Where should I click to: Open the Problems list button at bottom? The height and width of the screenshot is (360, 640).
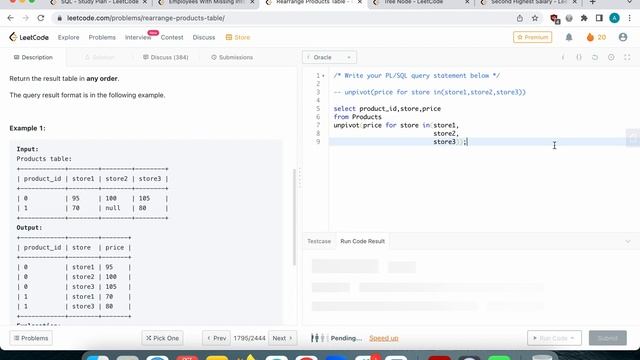(31, 338)
